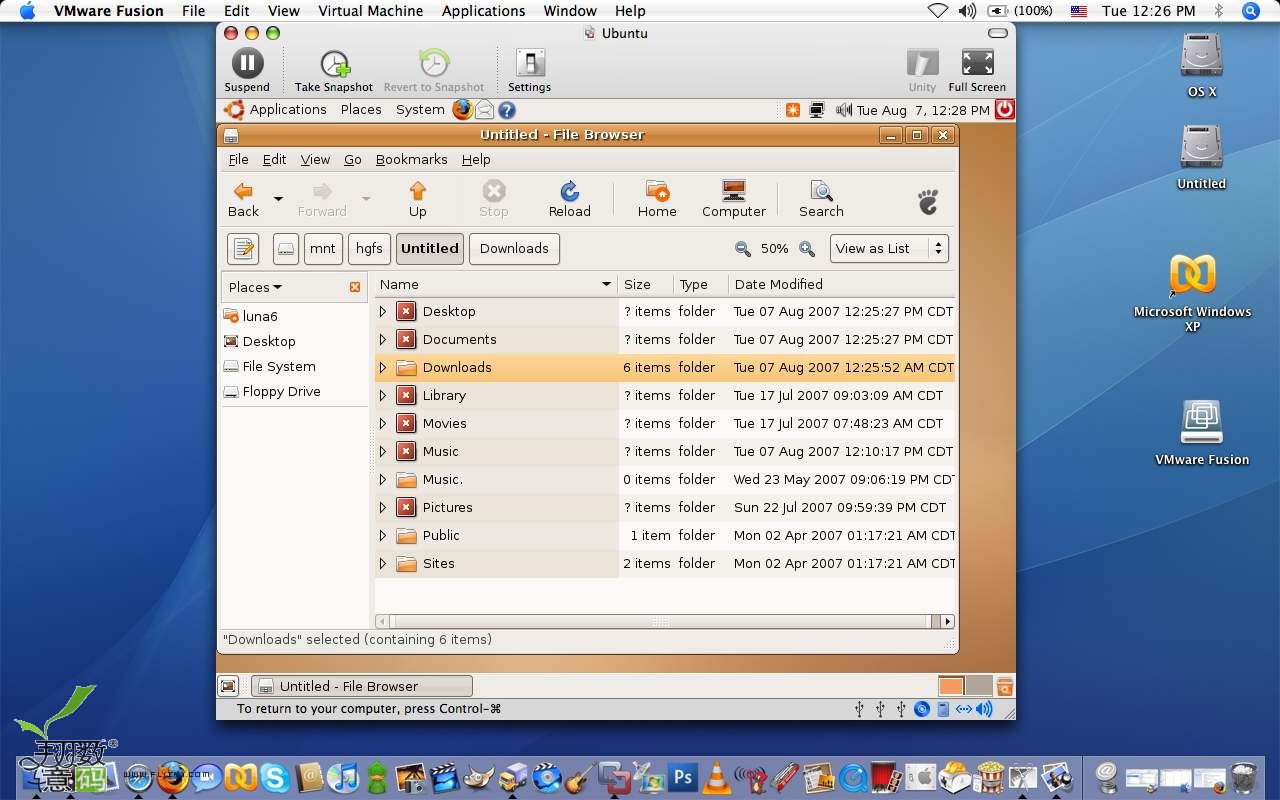Switch to the first orange workspace
The height and width of the screenshot is (800, 1280).
pos(951,686)
